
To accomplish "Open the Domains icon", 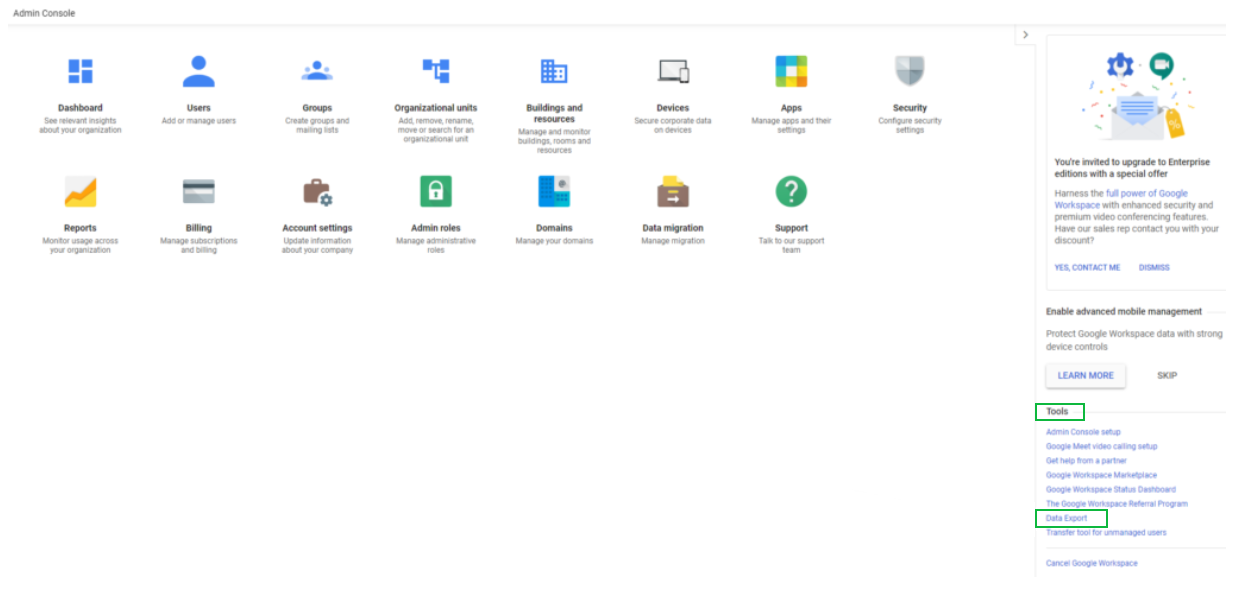I will click(x=554, y=191).
